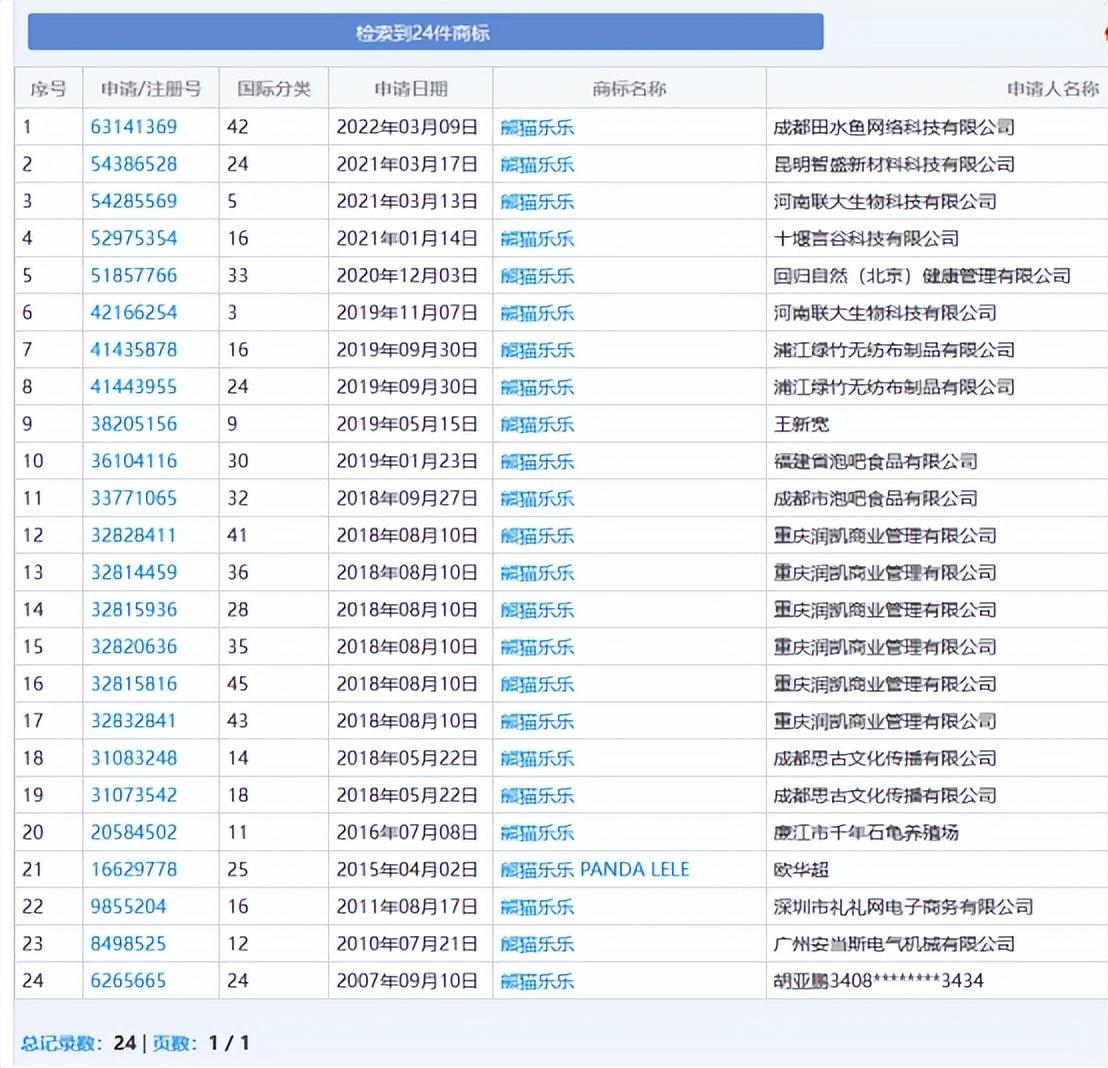Screen dimensions: 1108x1068
Task: Click the 申请日期 column header
Action: tap(411, 88)
